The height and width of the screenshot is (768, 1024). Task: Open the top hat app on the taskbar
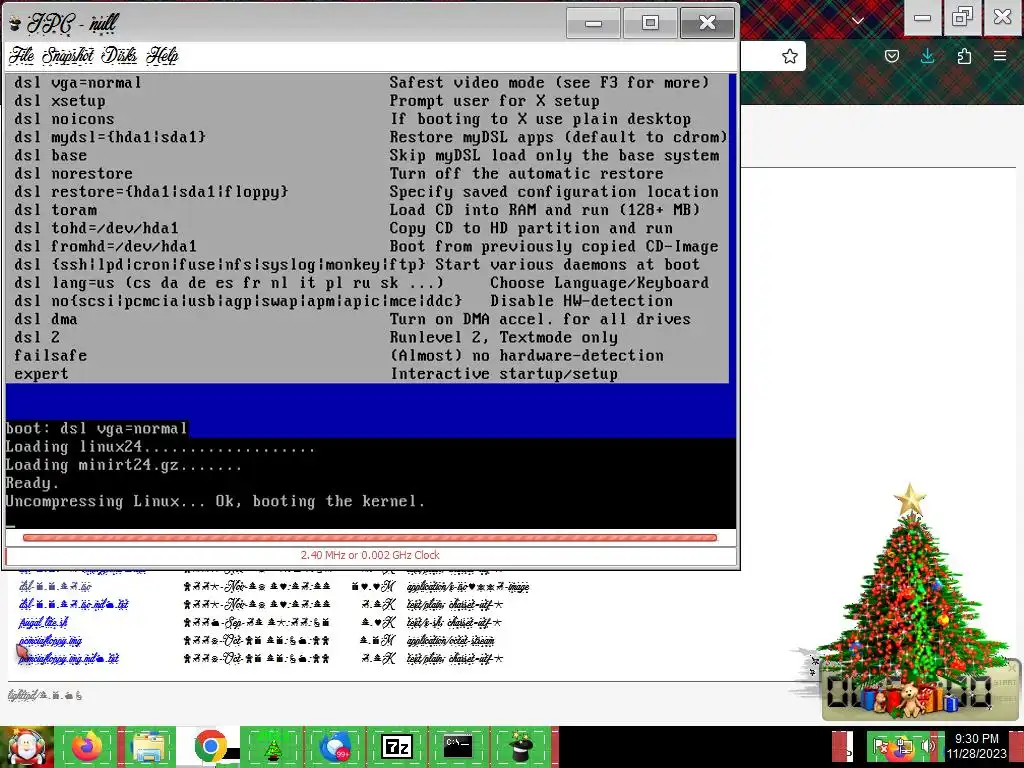click(x=521, y=746)
